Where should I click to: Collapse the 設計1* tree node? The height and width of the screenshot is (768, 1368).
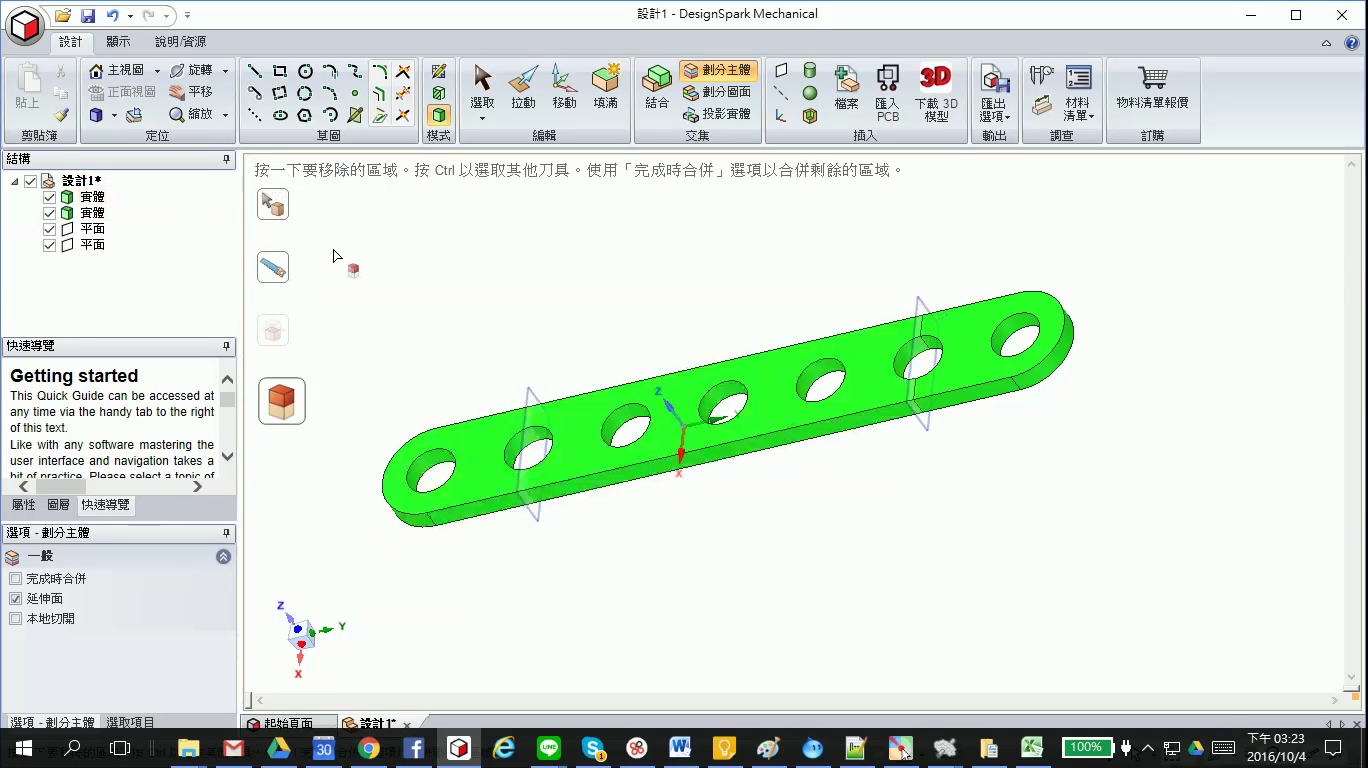pos(14,181)
